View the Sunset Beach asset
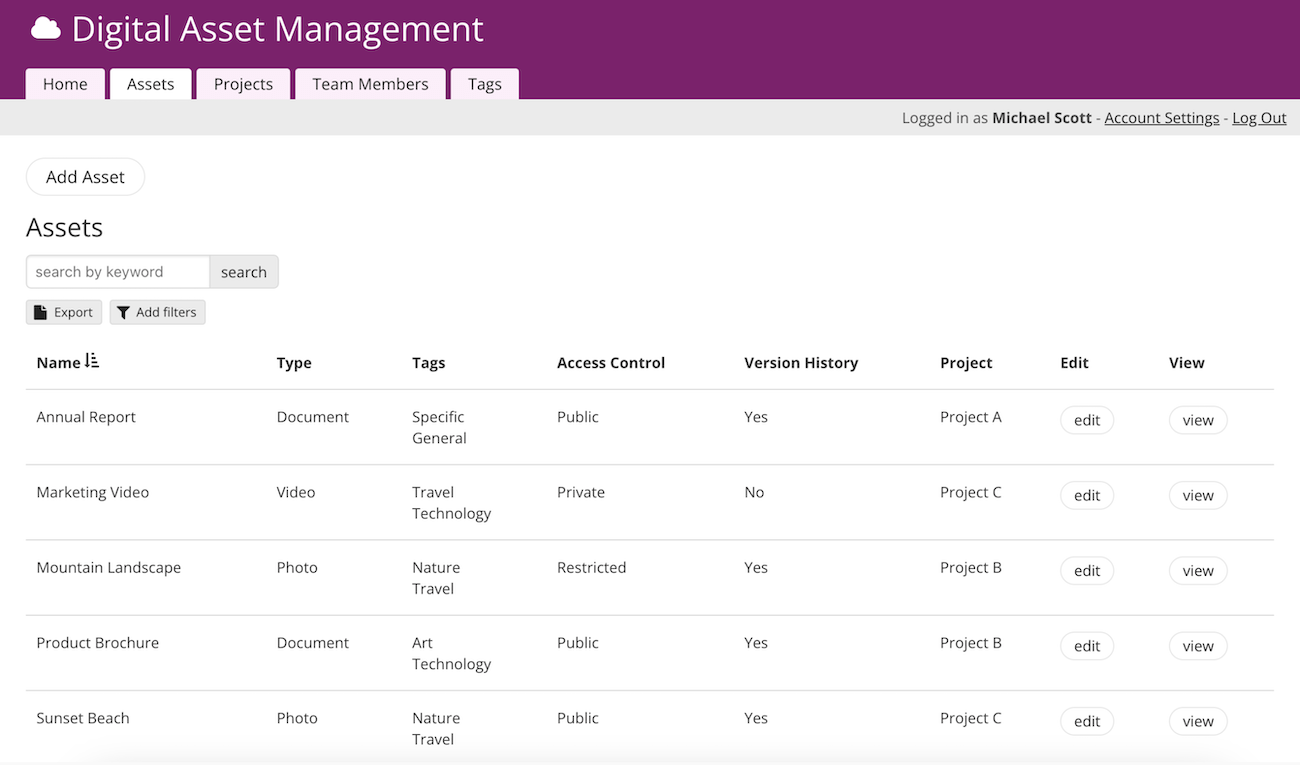 click(1198, 721)
